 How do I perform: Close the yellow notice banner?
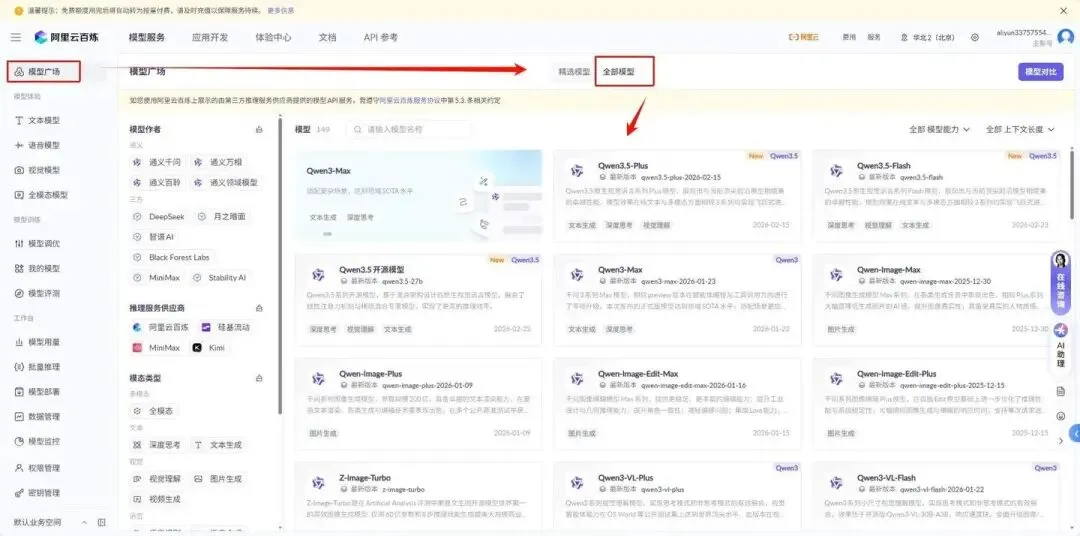coord(1063,10)
